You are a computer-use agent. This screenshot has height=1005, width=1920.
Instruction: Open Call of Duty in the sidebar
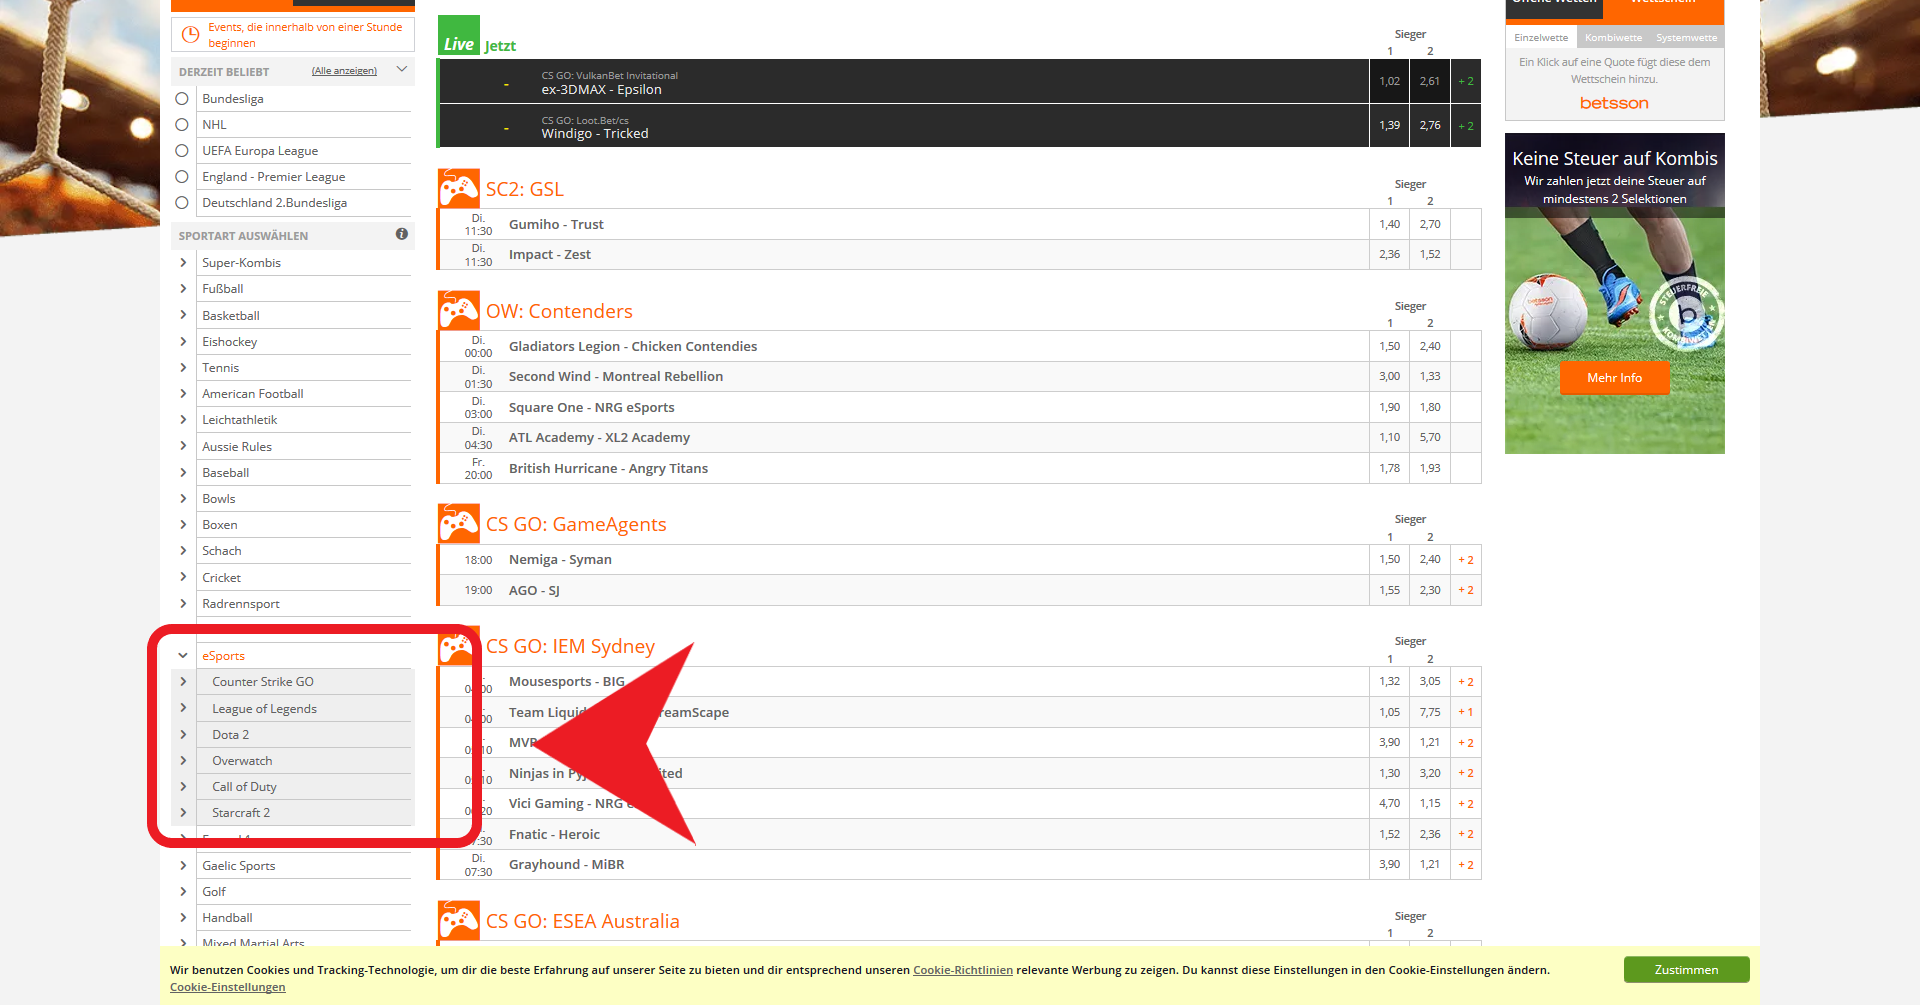(x=244, y=787)
